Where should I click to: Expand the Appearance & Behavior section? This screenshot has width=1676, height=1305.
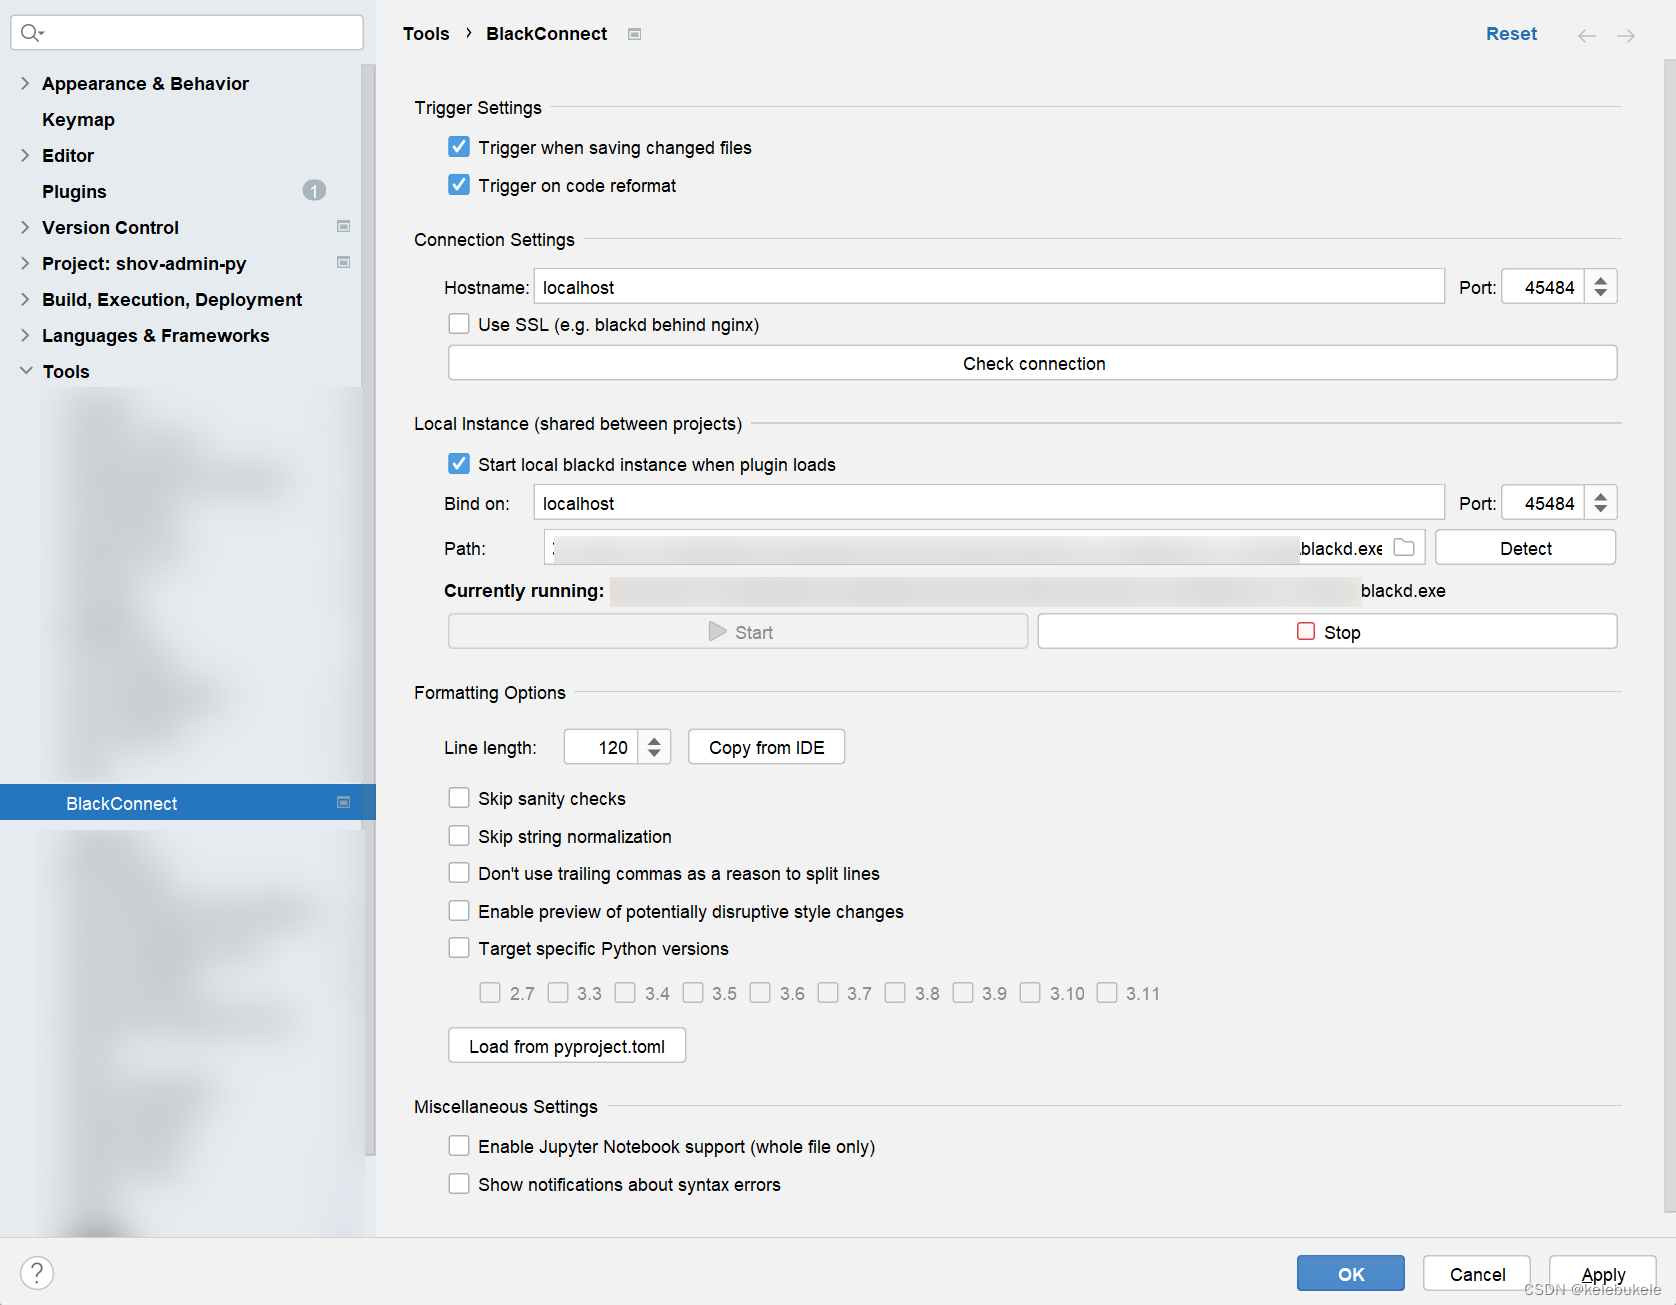[x=24, y=83]
